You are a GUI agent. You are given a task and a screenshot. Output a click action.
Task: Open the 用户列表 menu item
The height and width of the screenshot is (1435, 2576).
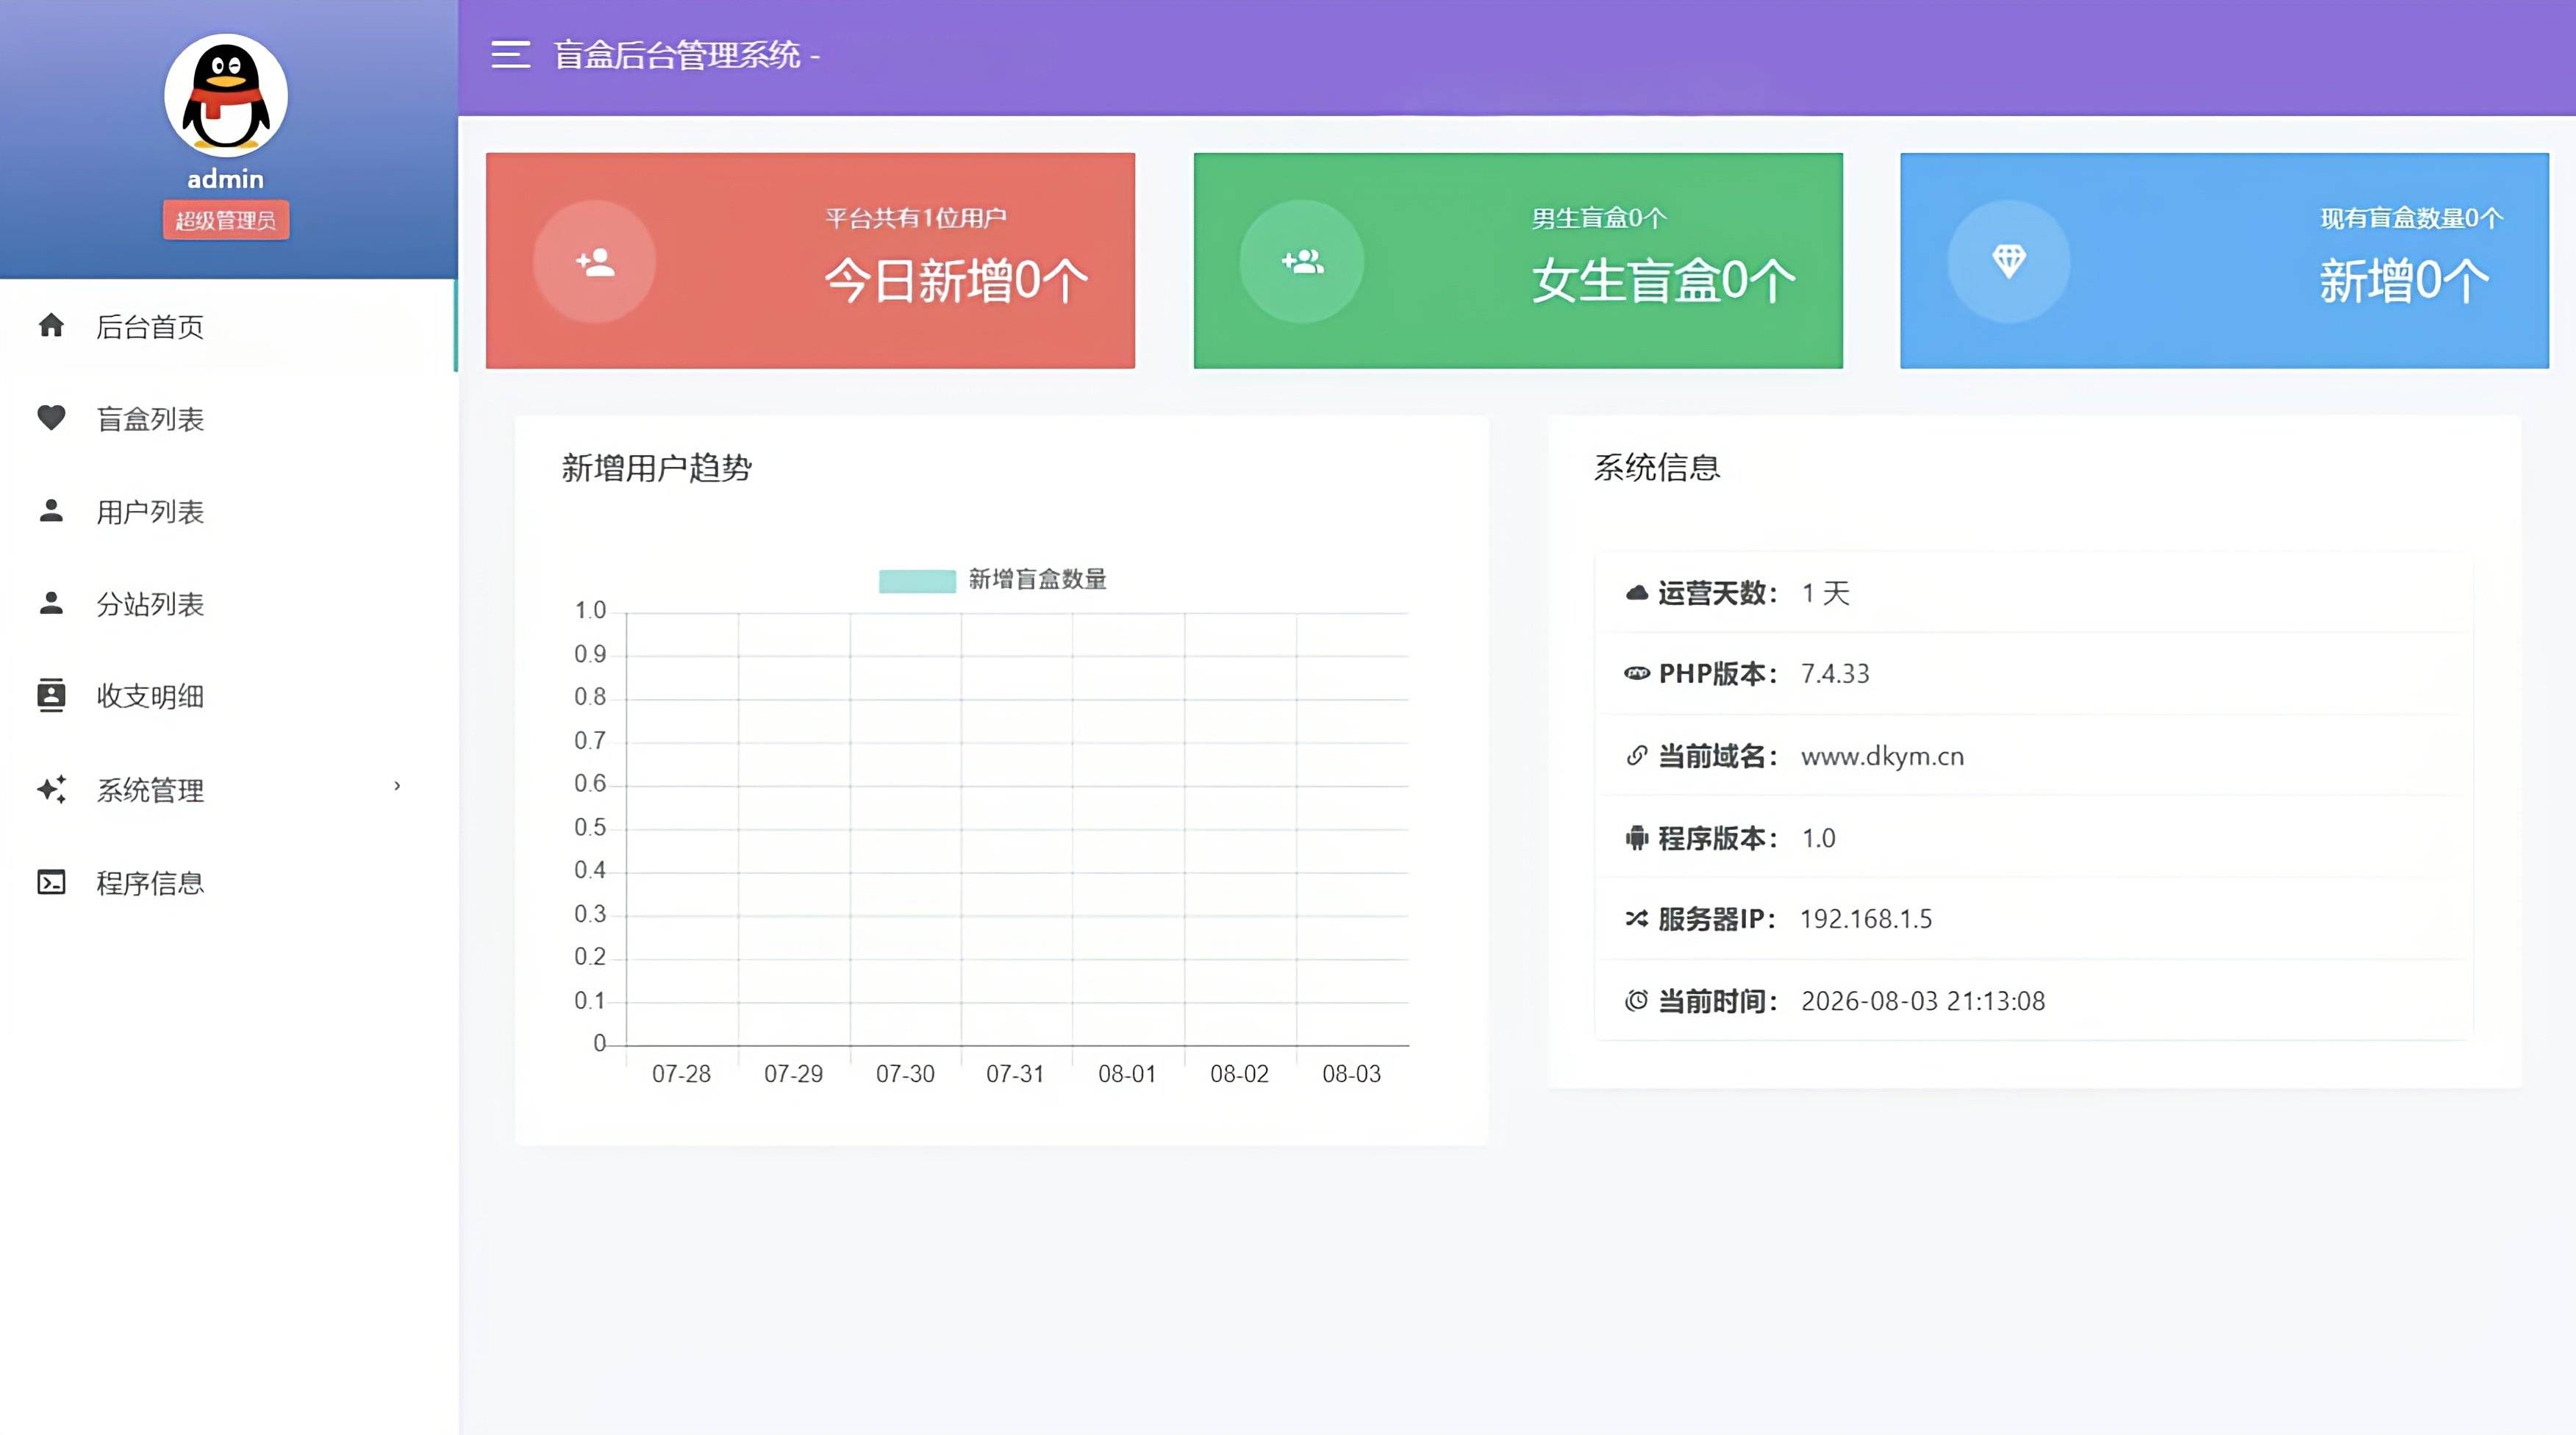click(228, 511)
